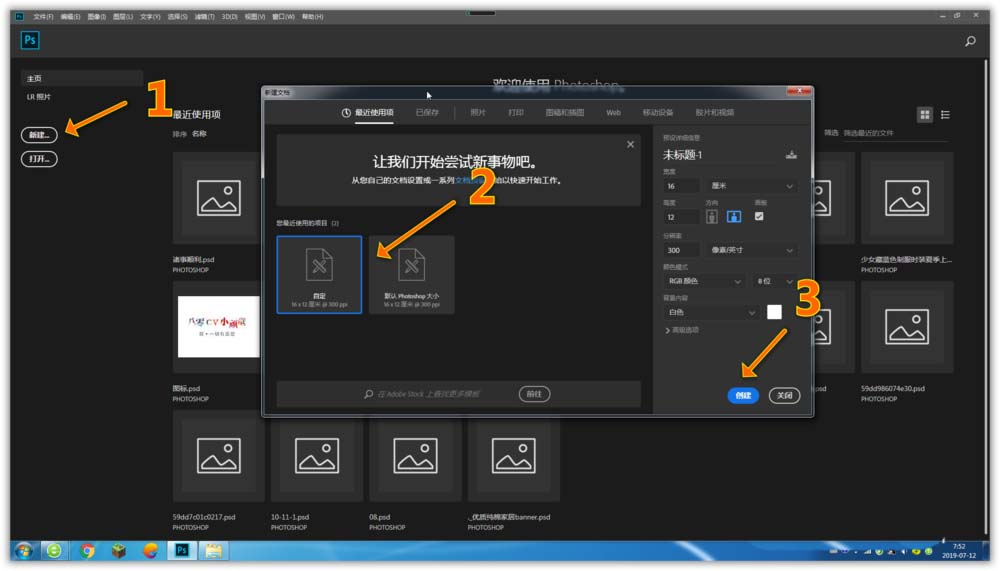
Task: Open the 滤镜(T) menu
Action: click(x=204, y=17)
